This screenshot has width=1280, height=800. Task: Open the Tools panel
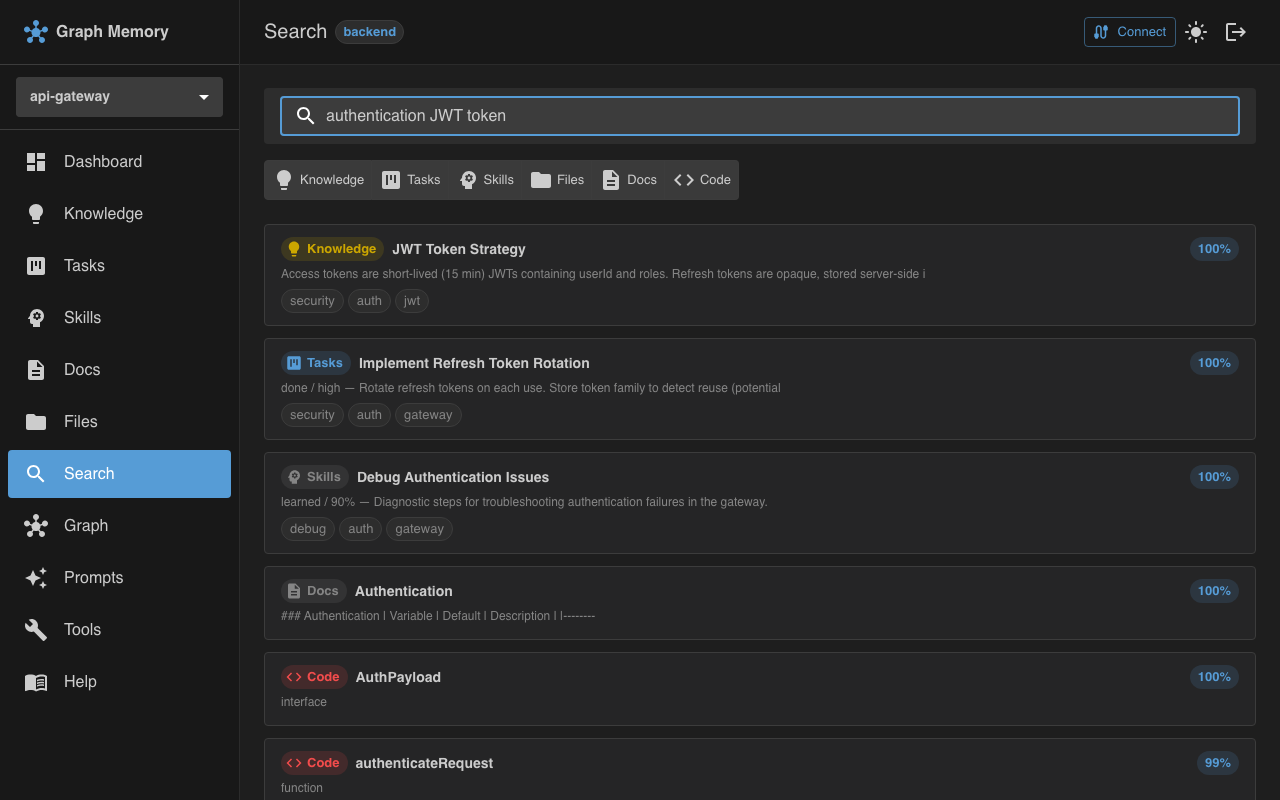pos(81,629)
